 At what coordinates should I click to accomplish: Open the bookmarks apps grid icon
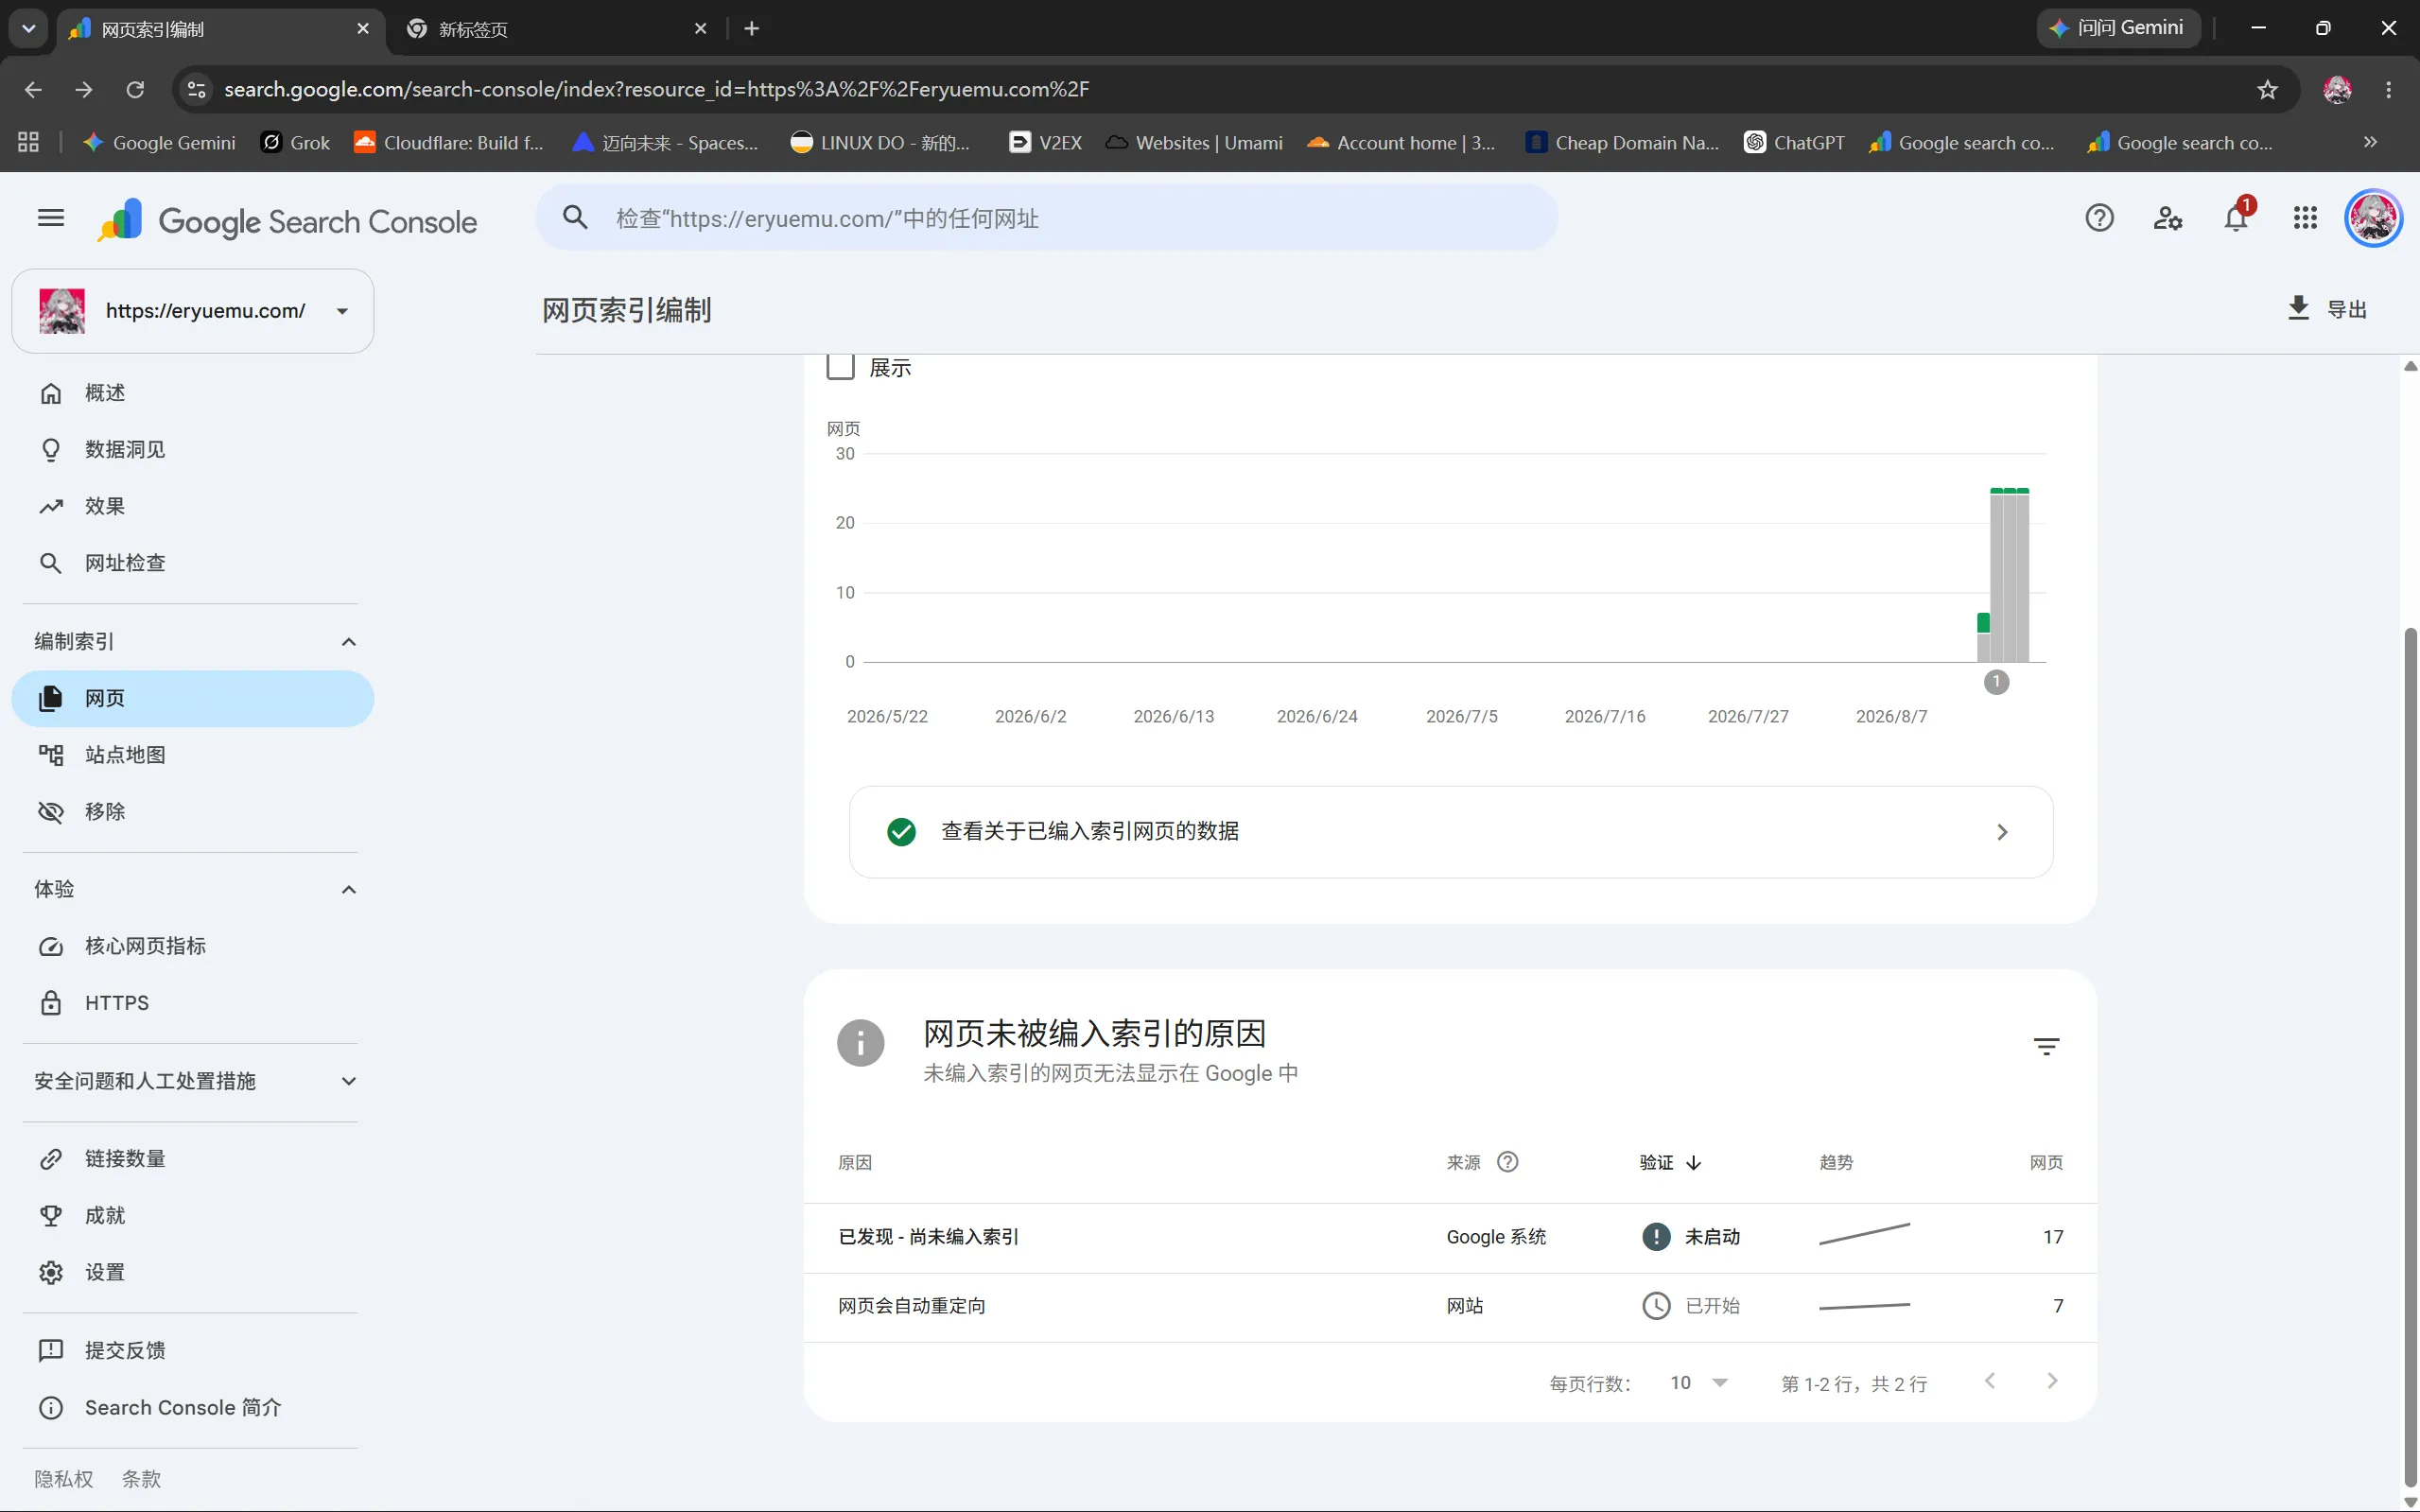pos(28,142)
